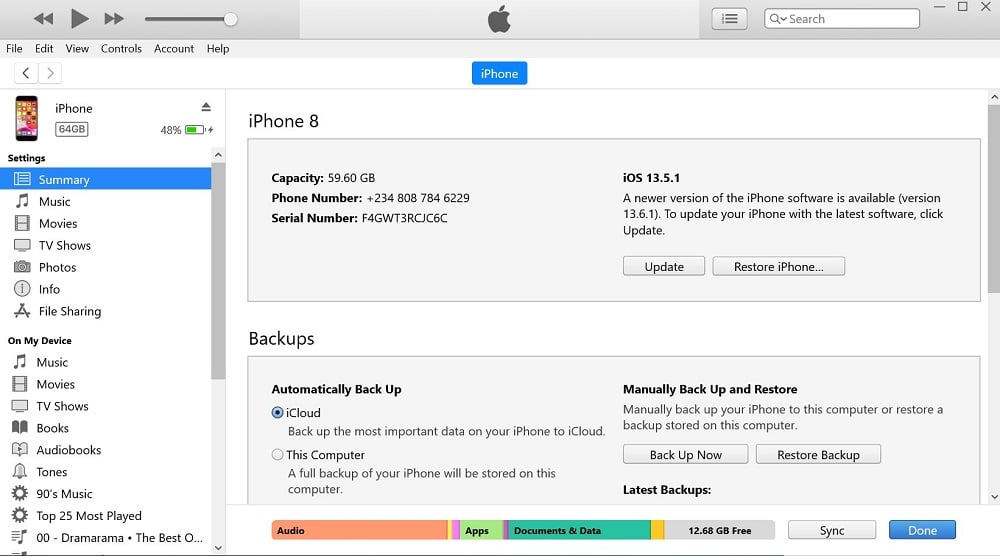1000x556 pixels.
Task: Select Tones with the bell icon
Action: (51, 472)
